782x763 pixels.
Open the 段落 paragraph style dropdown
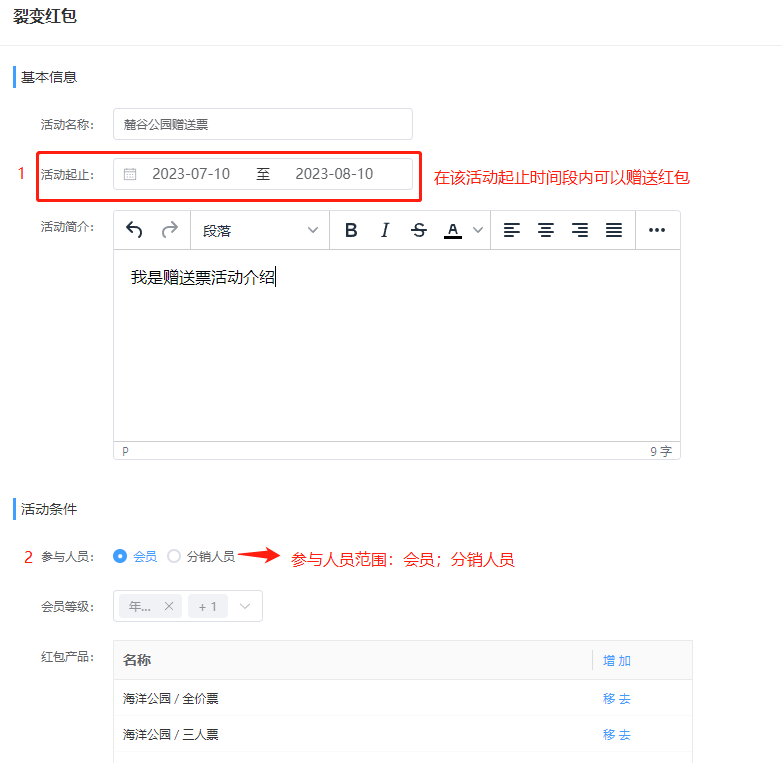coord(260,230)
